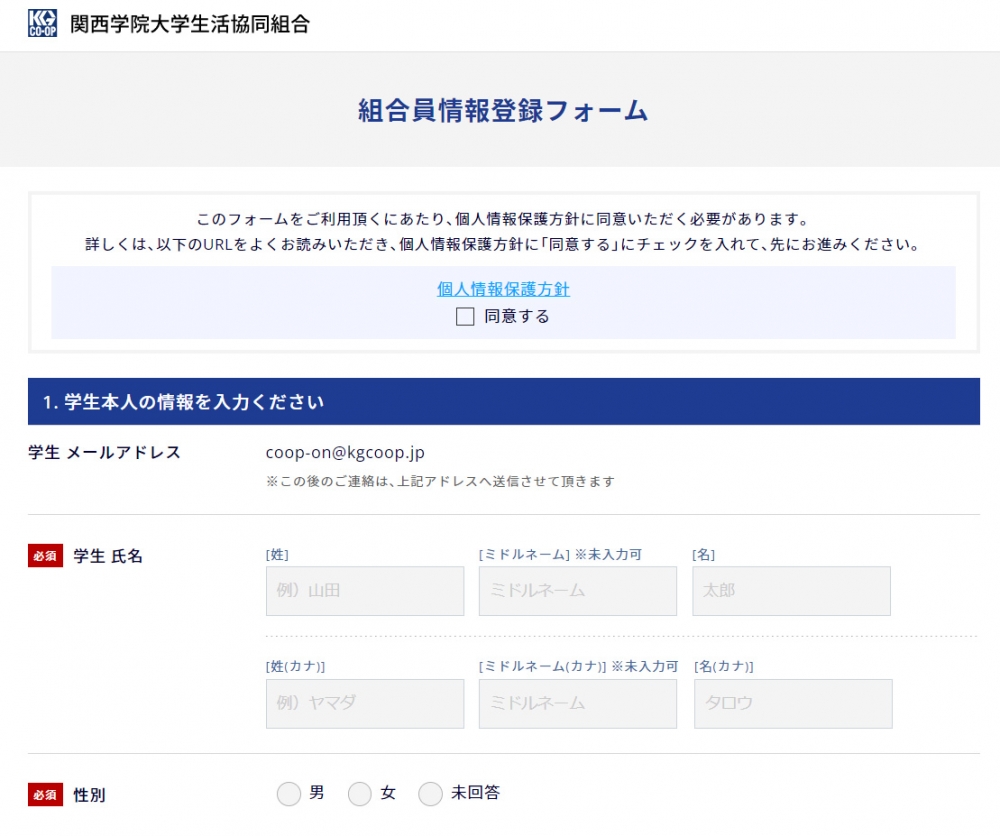Choose the 女 gender option
1000x836 pixels.
pyautogui.click(x=360, y=794)
